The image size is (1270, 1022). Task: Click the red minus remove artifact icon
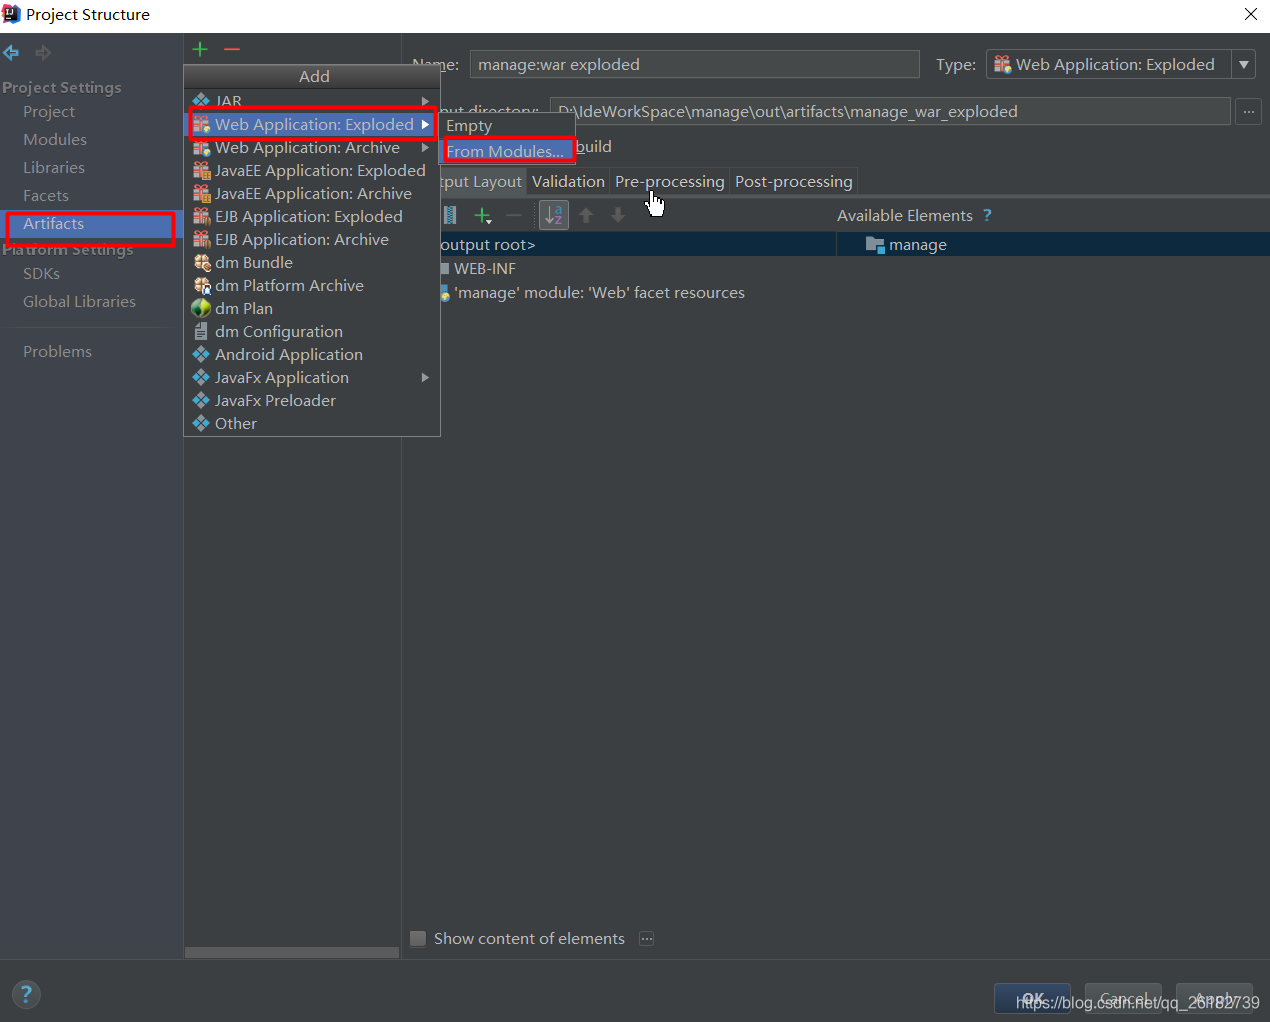pos(232,49)
